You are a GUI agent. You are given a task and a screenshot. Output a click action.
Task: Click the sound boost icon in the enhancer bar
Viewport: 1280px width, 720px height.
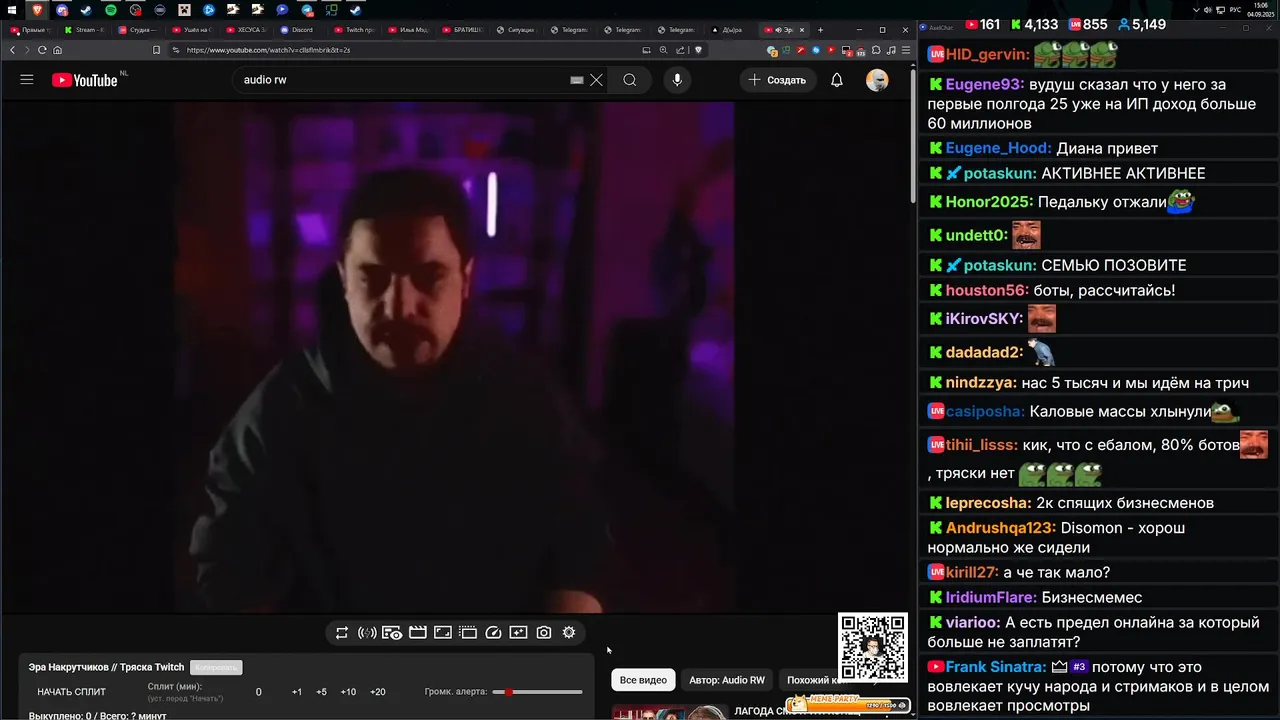pyautogui.click(x=367, y=633)
